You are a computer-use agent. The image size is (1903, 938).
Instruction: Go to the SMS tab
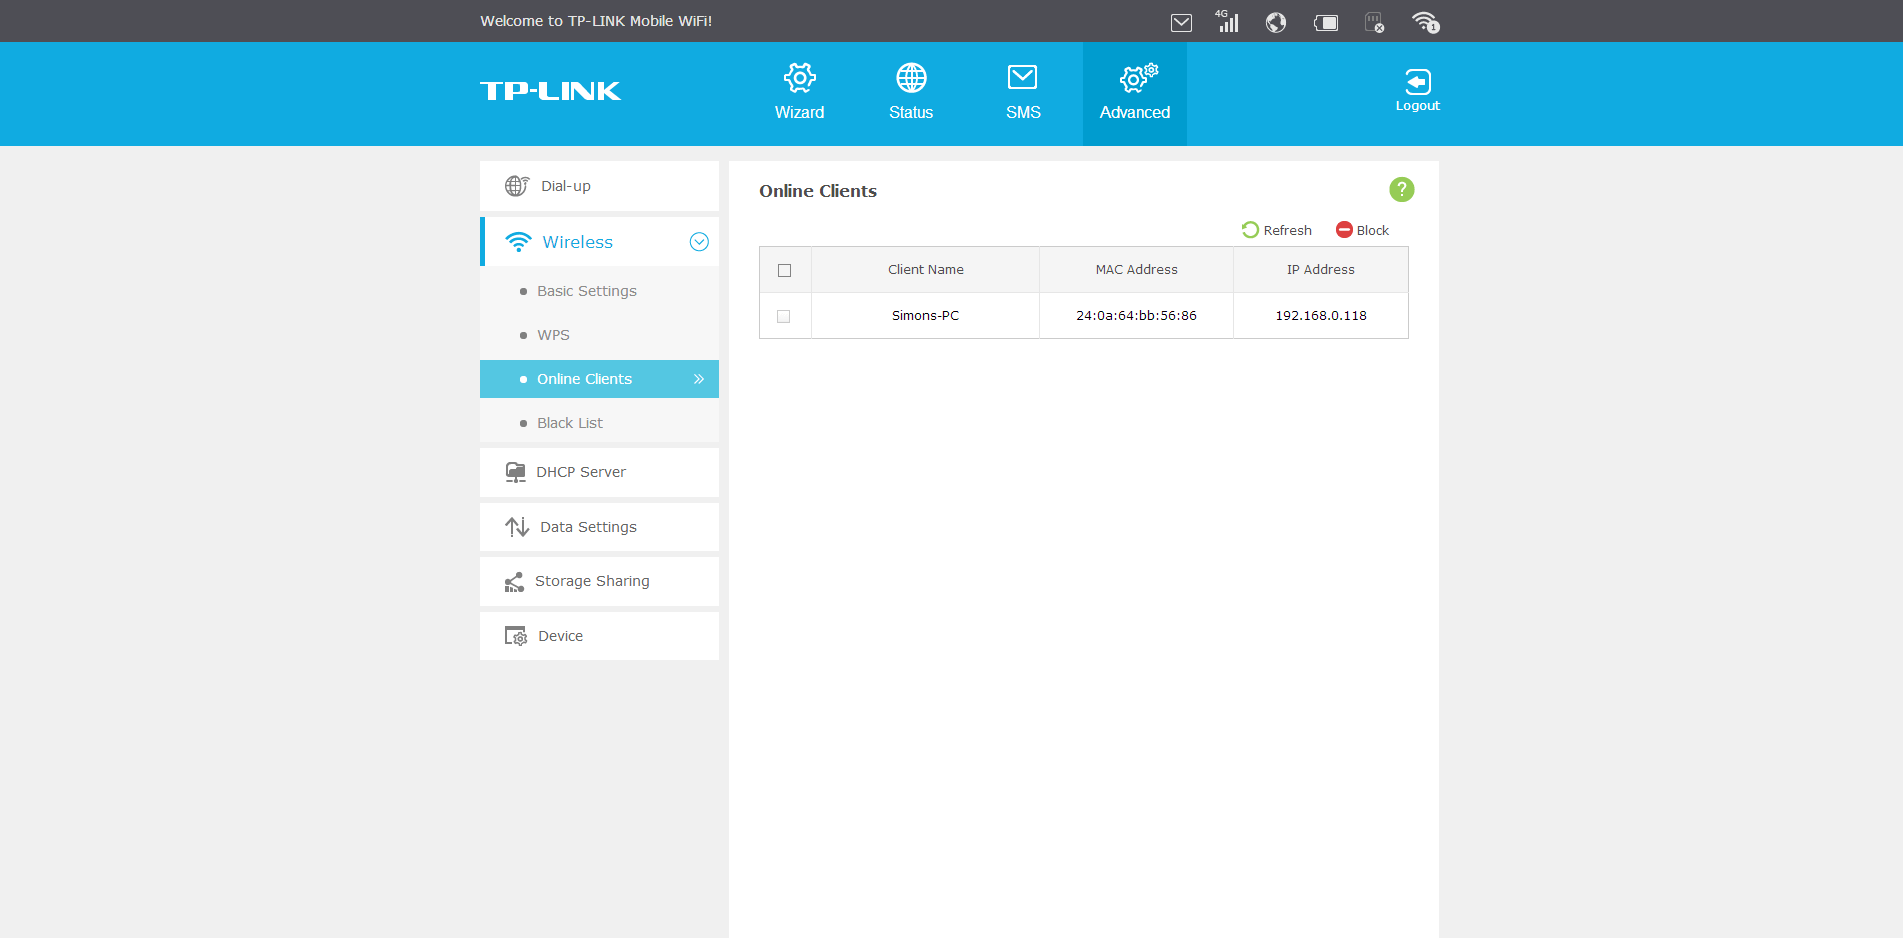tap(1023, 93)
